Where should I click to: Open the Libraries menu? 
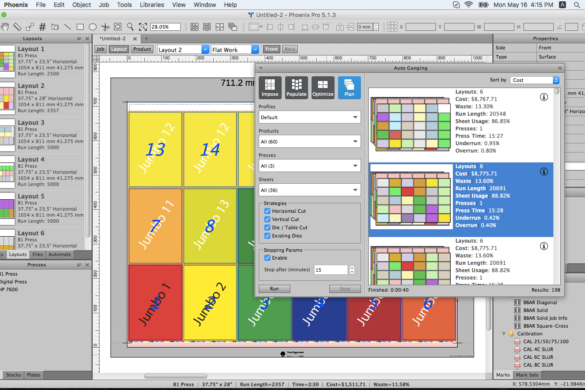coord(151,5)
